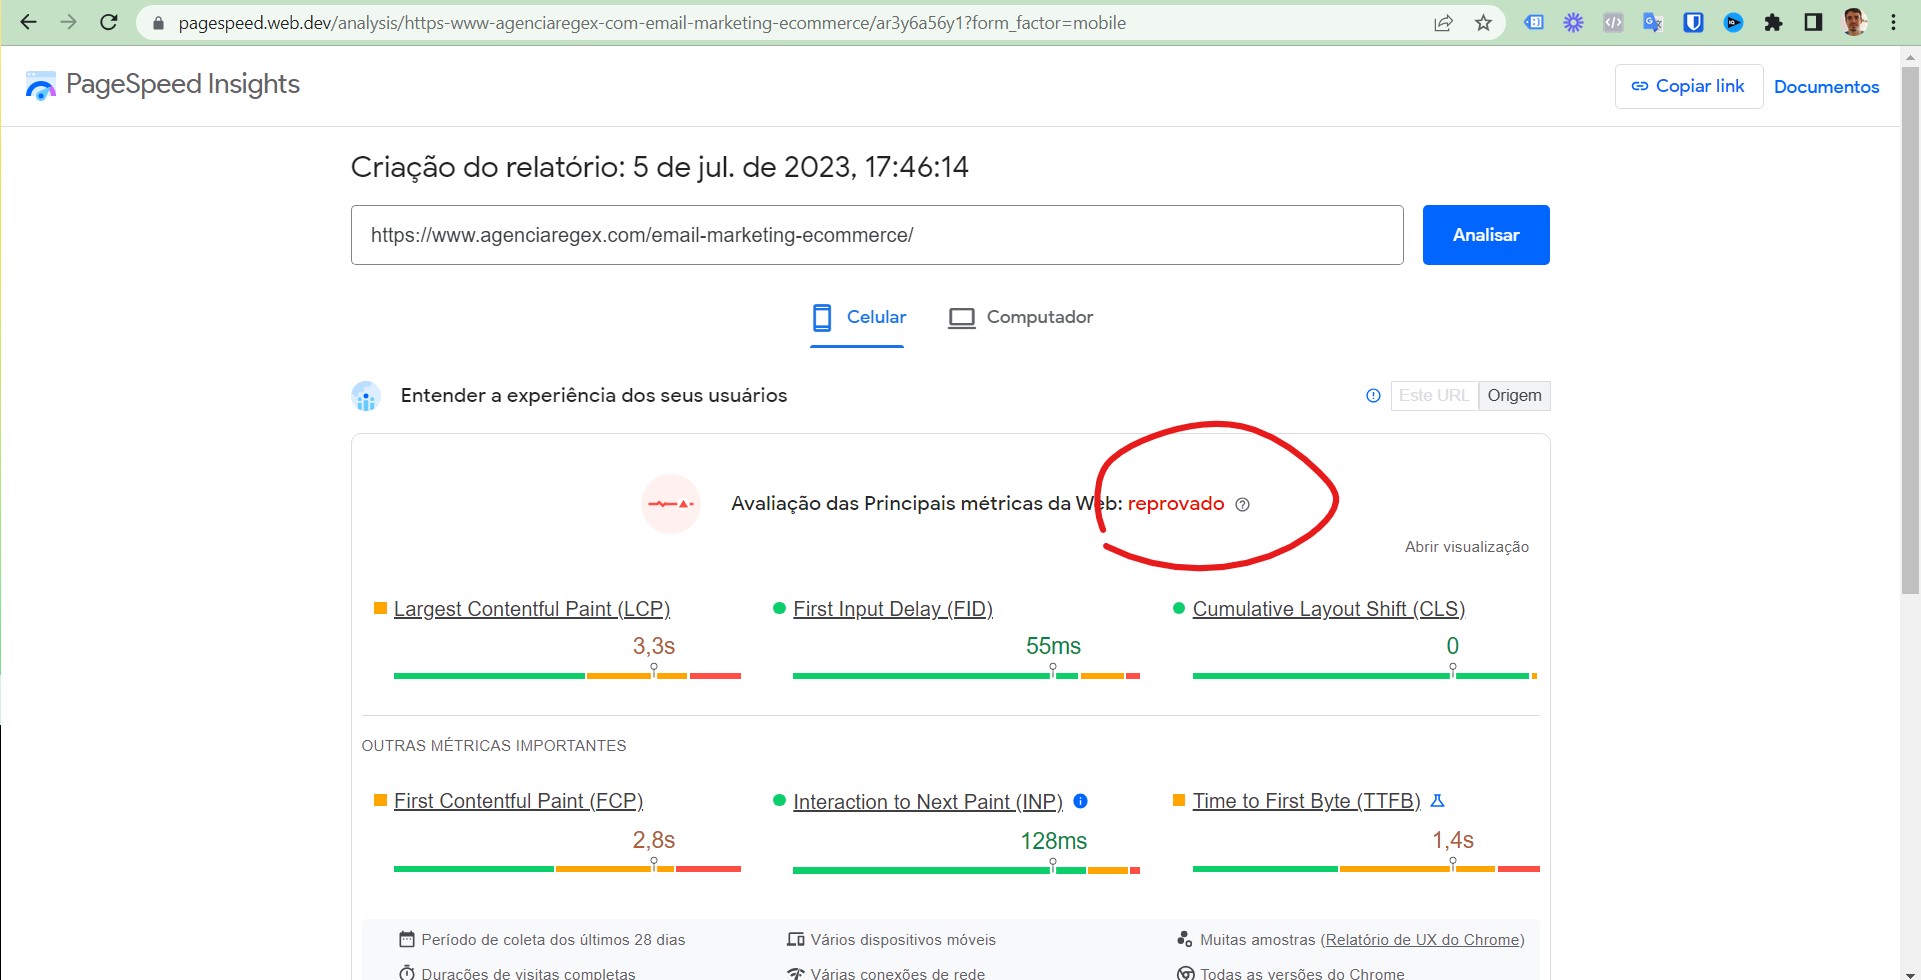
Task: Open First Contentful Paint (FCP) link
Action: [x=518, y=801]
